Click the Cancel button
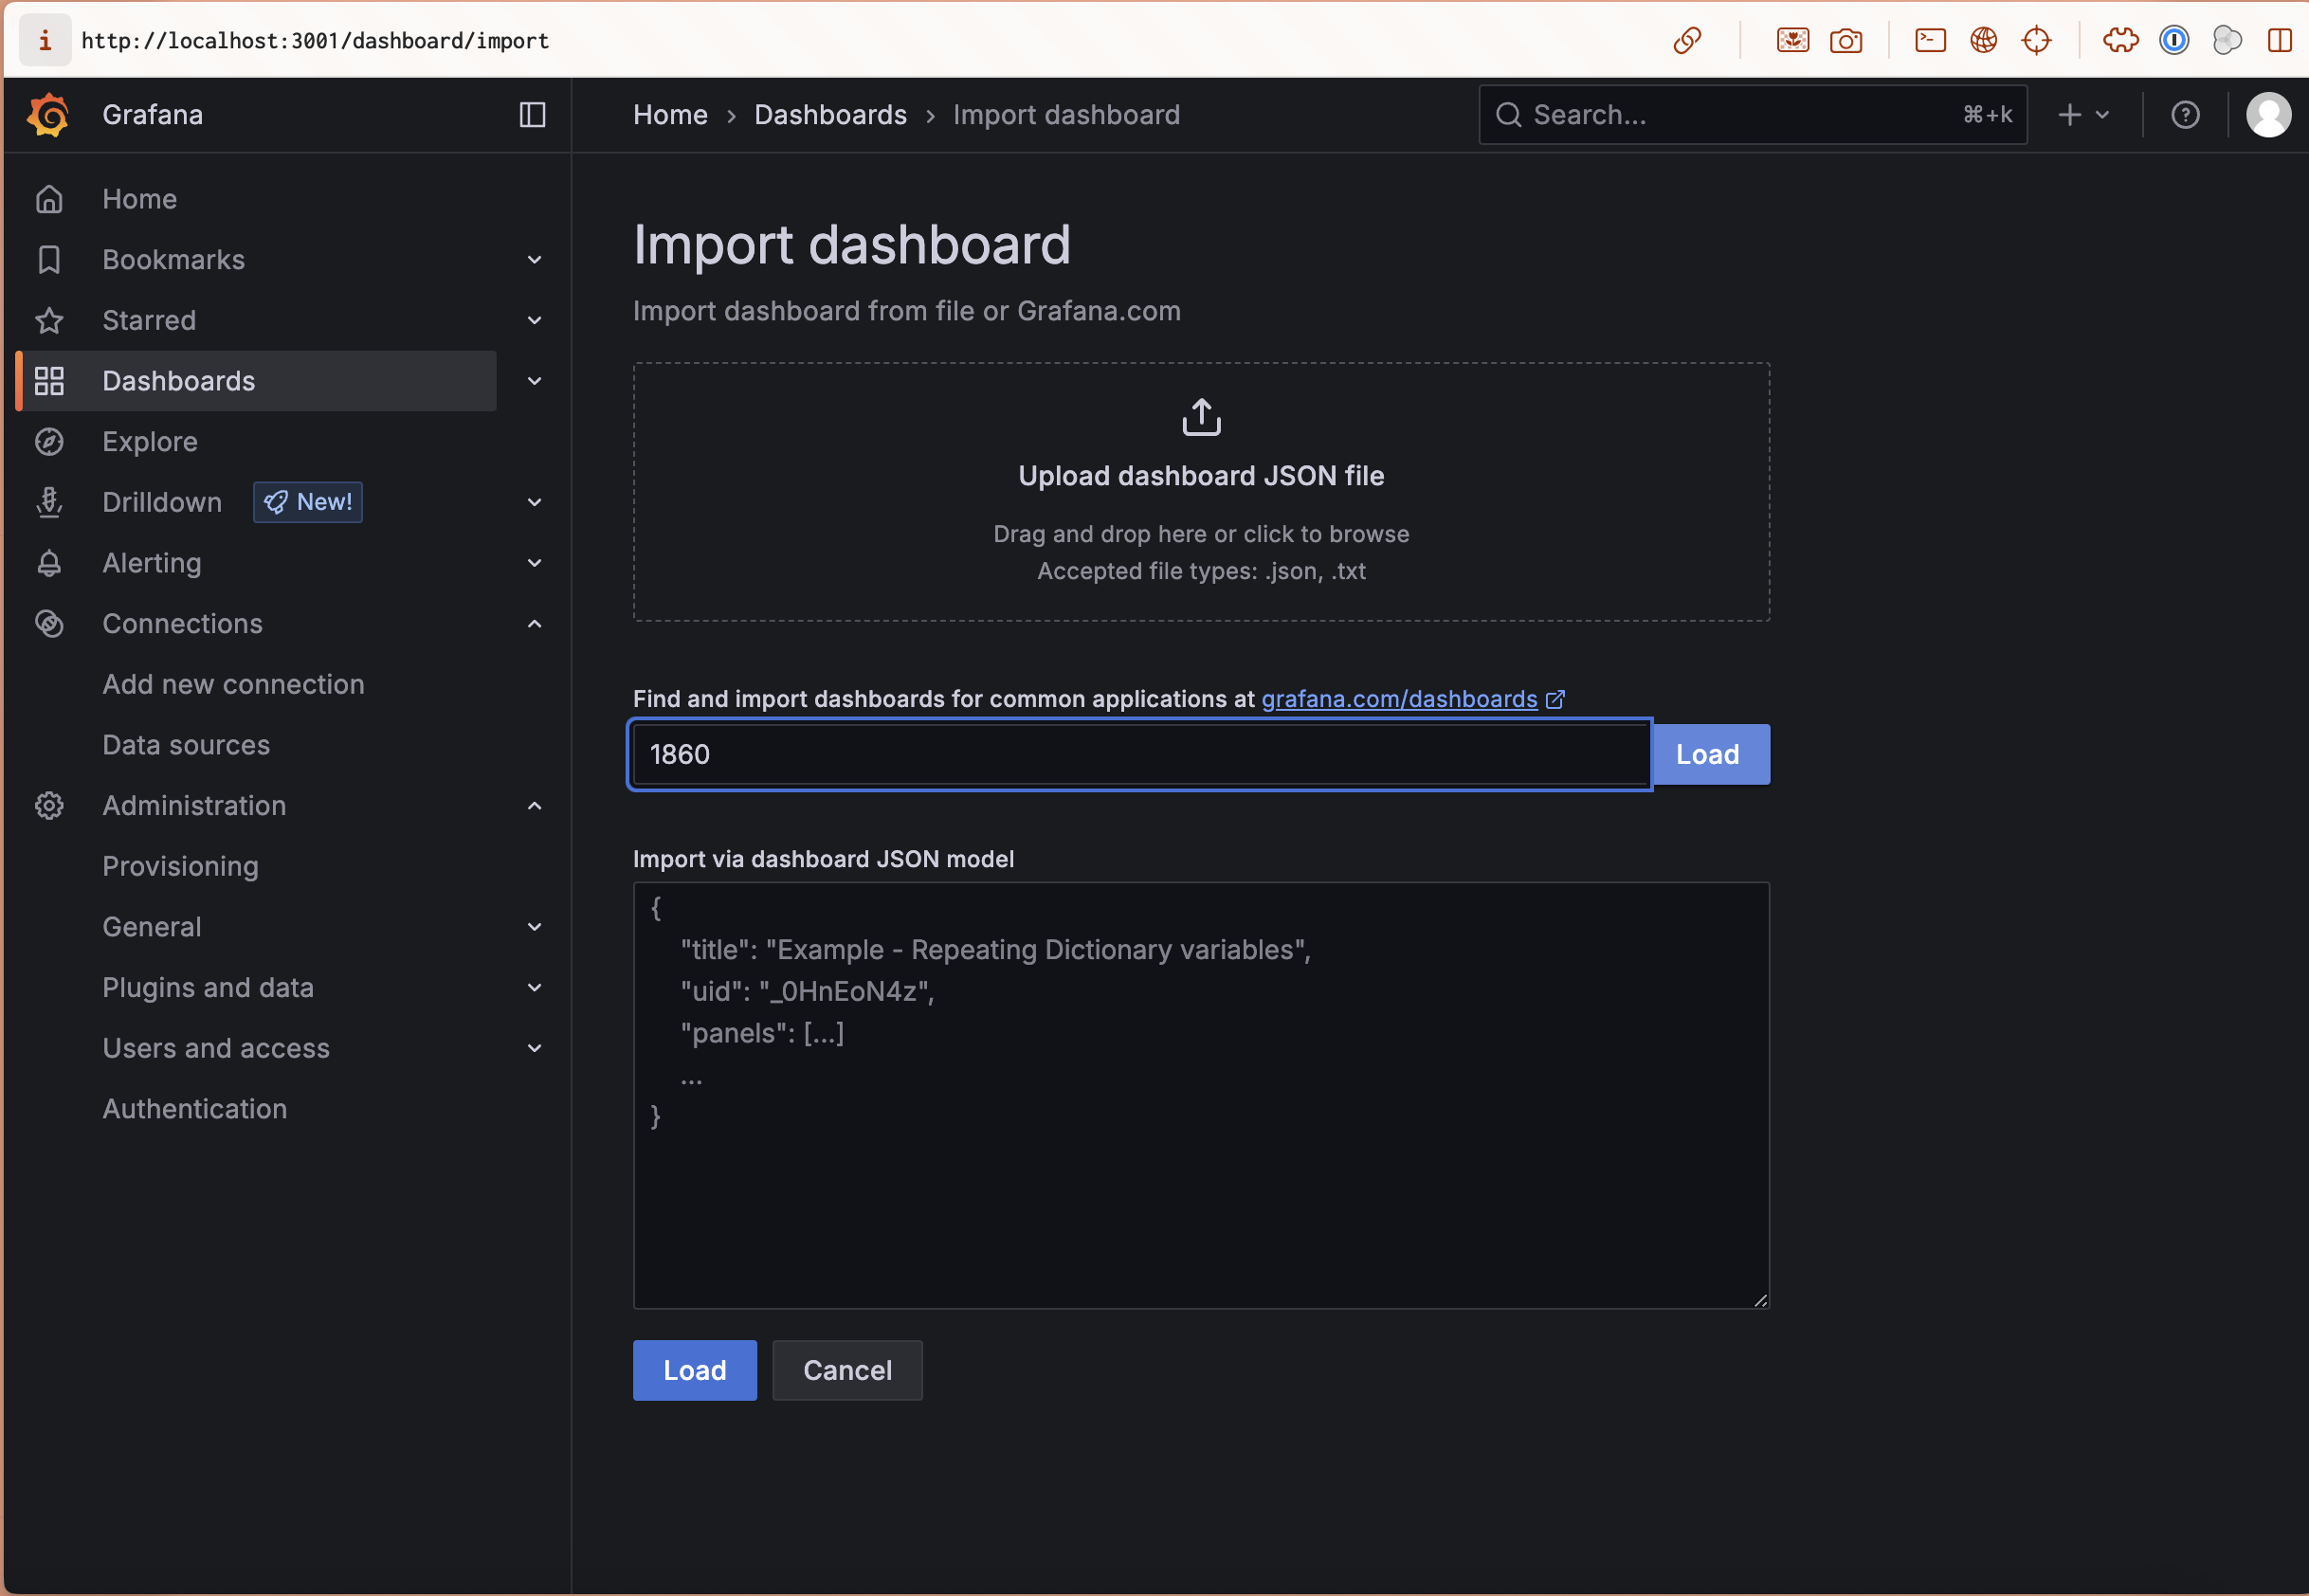This screenshot has height=1596, width=2309. (847, 1371)
